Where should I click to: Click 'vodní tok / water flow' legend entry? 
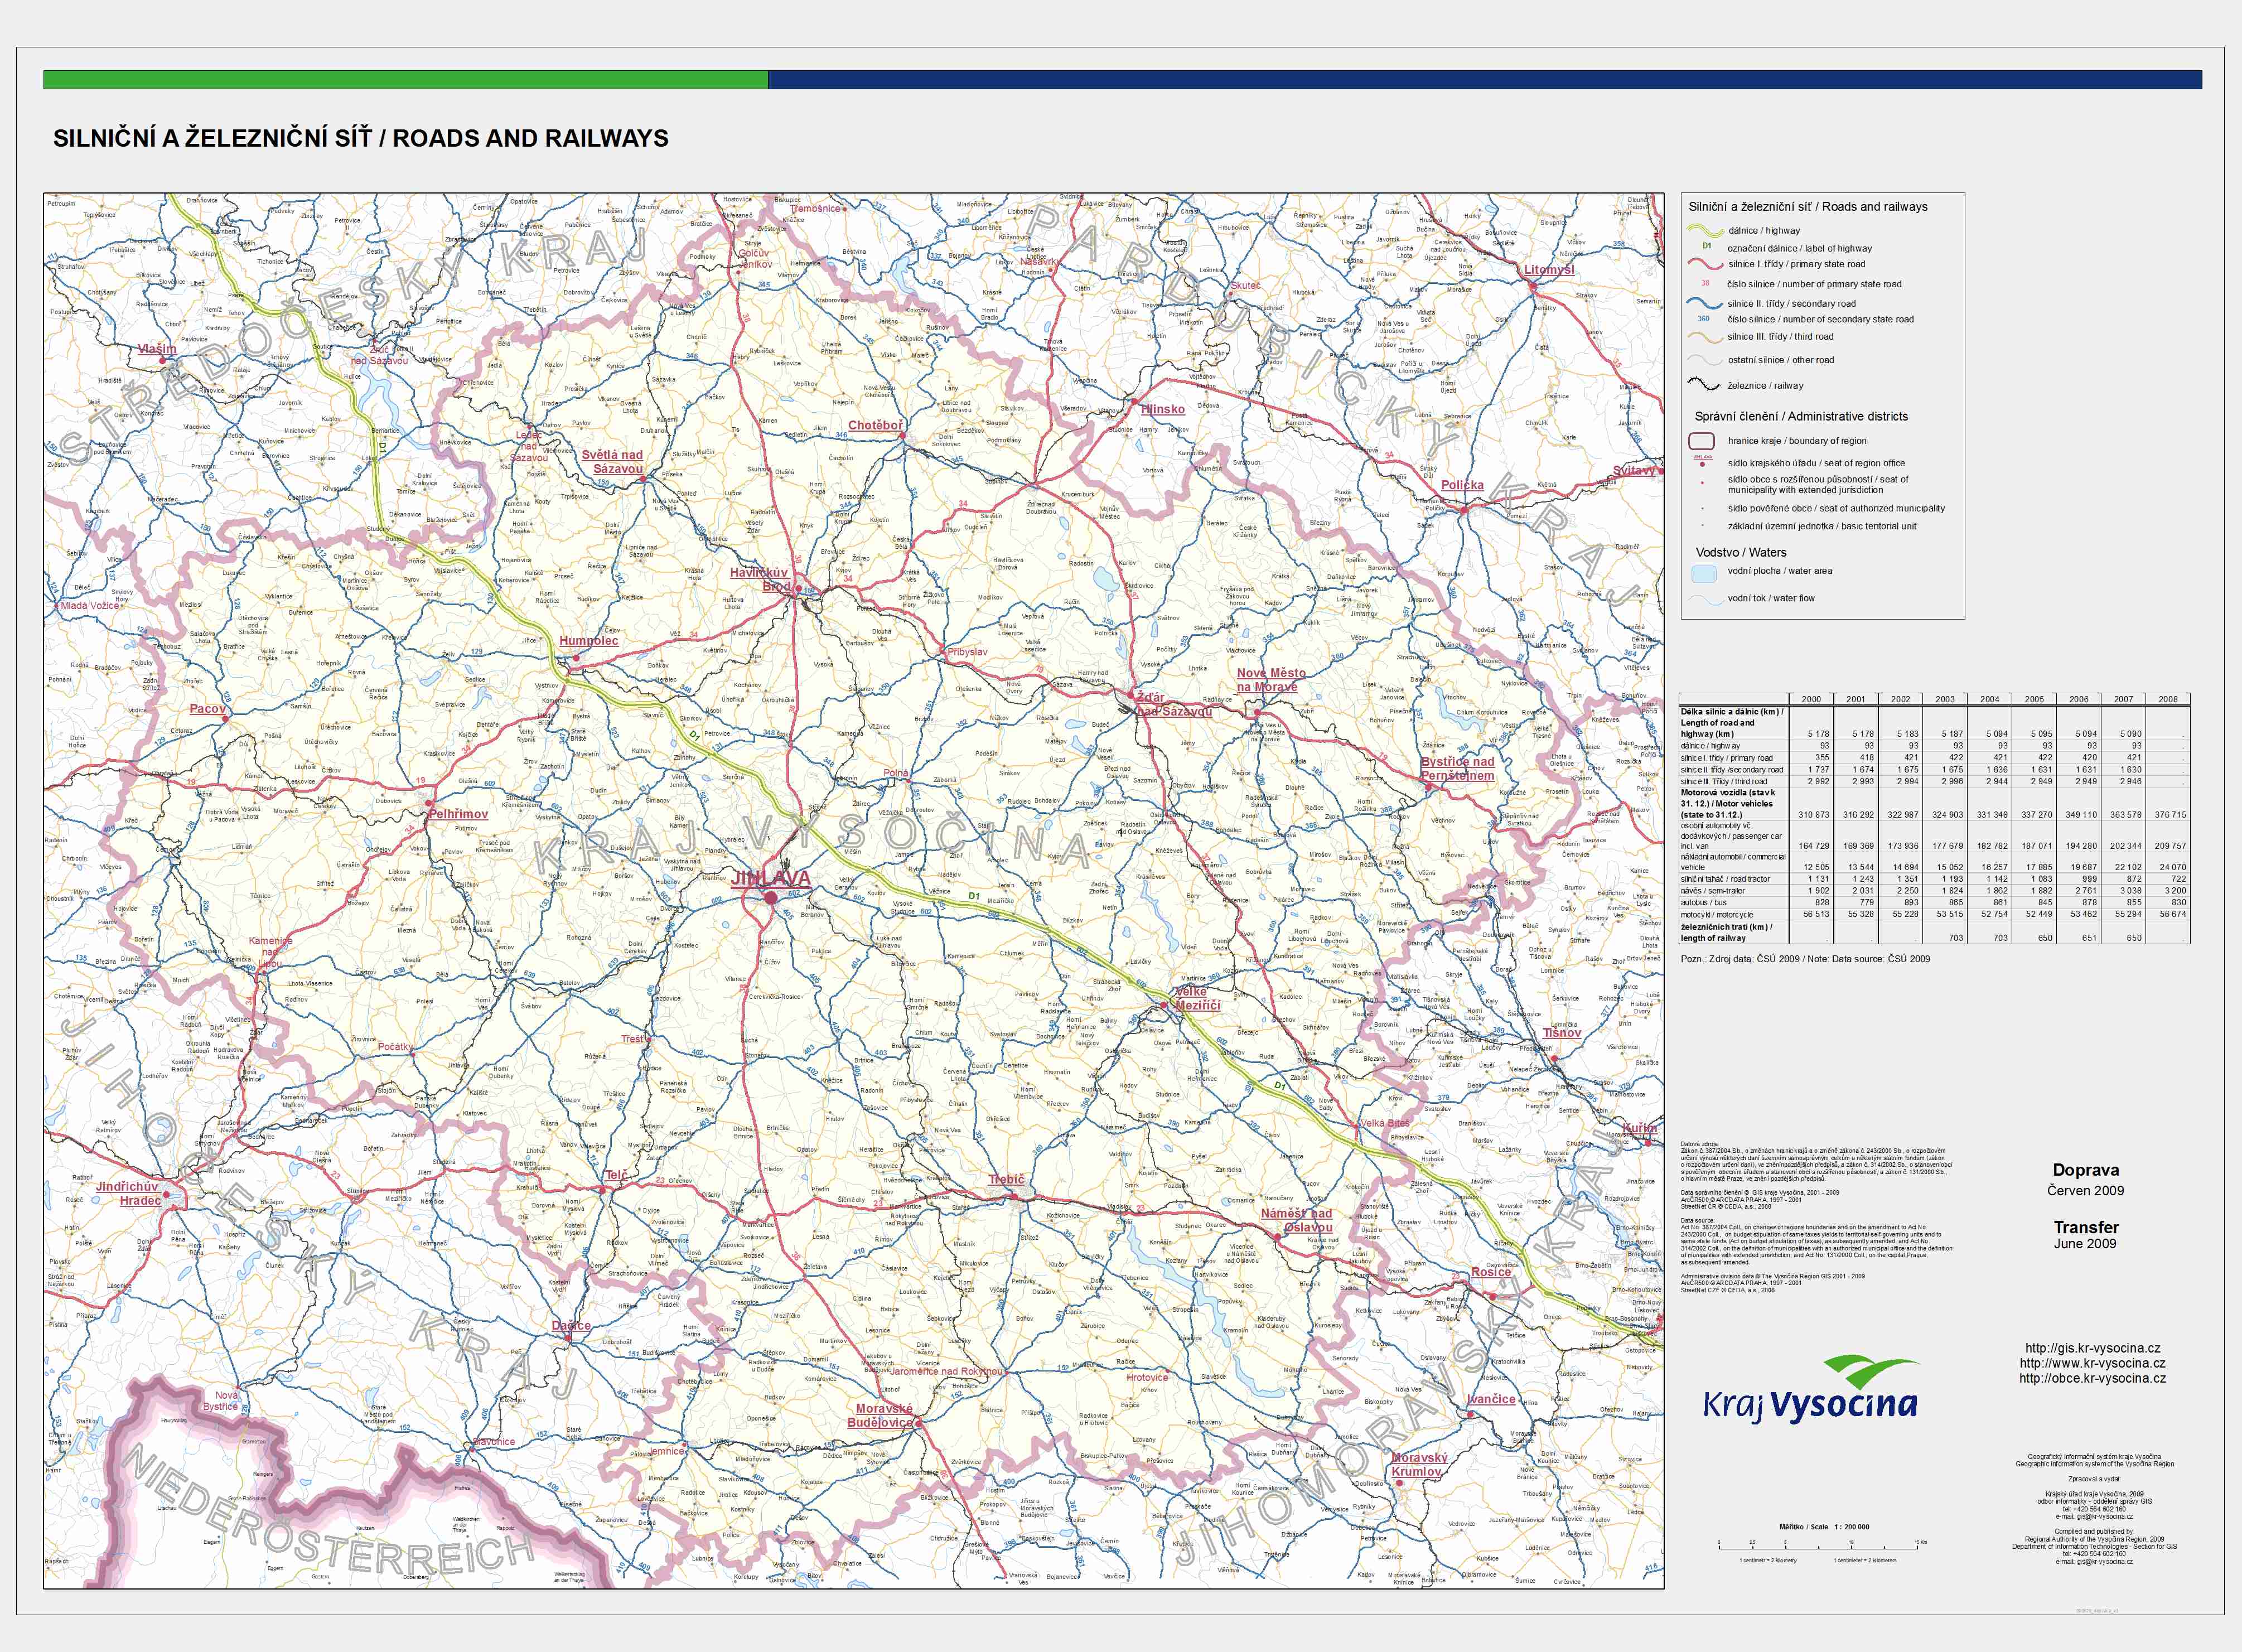pyautogui.click(x=1771, y=598)
